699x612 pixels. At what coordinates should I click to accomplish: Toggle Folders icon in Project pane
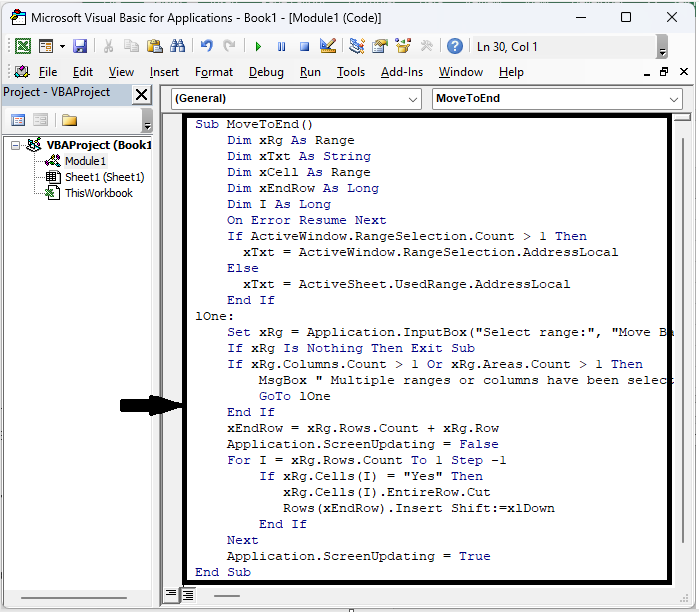(70, 120)
